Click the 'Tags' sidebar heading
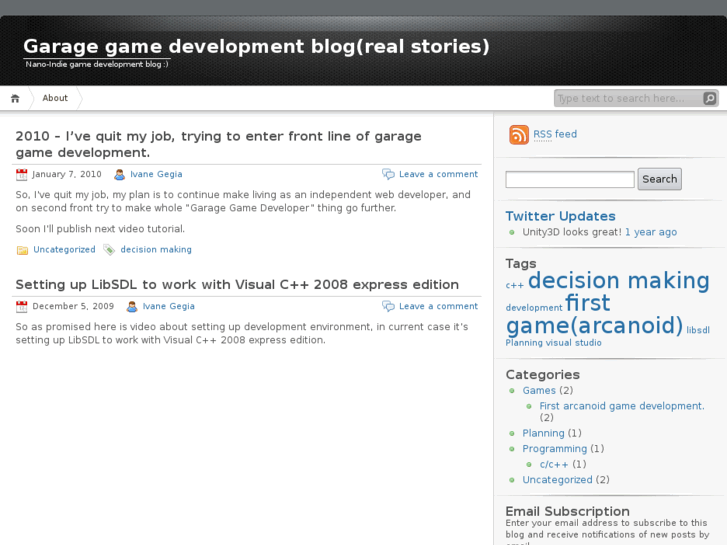 click(521, 263)
